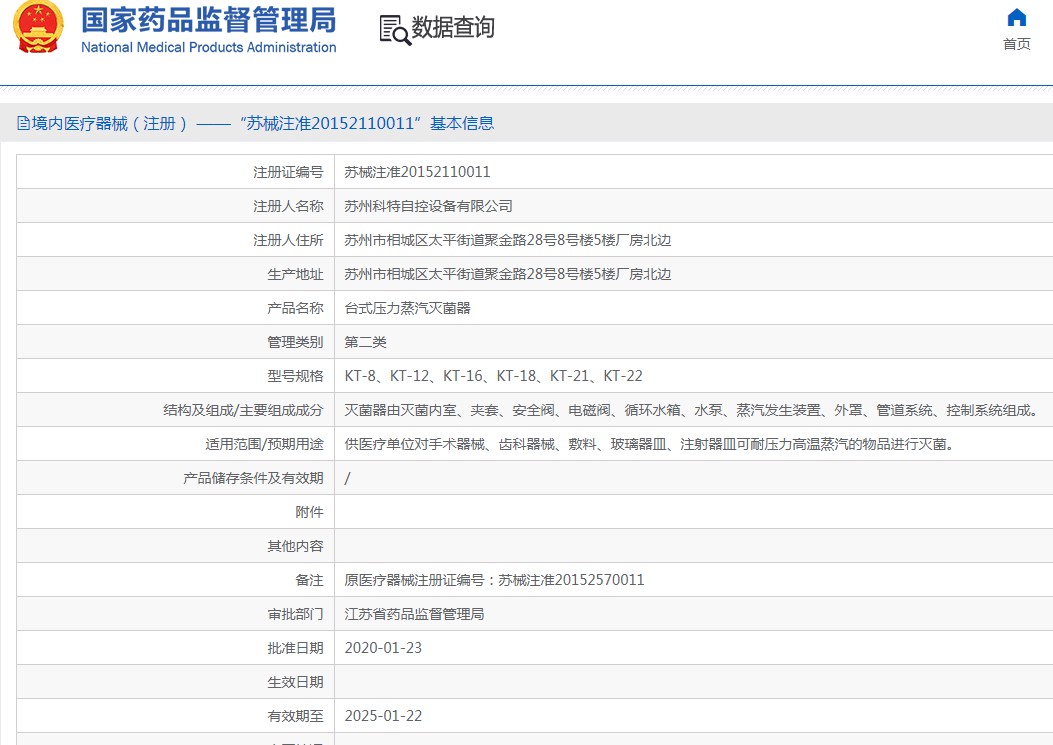This screenshot has height=745, width=1053.
Task: Click National Medical Products Administration text
Action: (209, 48)
